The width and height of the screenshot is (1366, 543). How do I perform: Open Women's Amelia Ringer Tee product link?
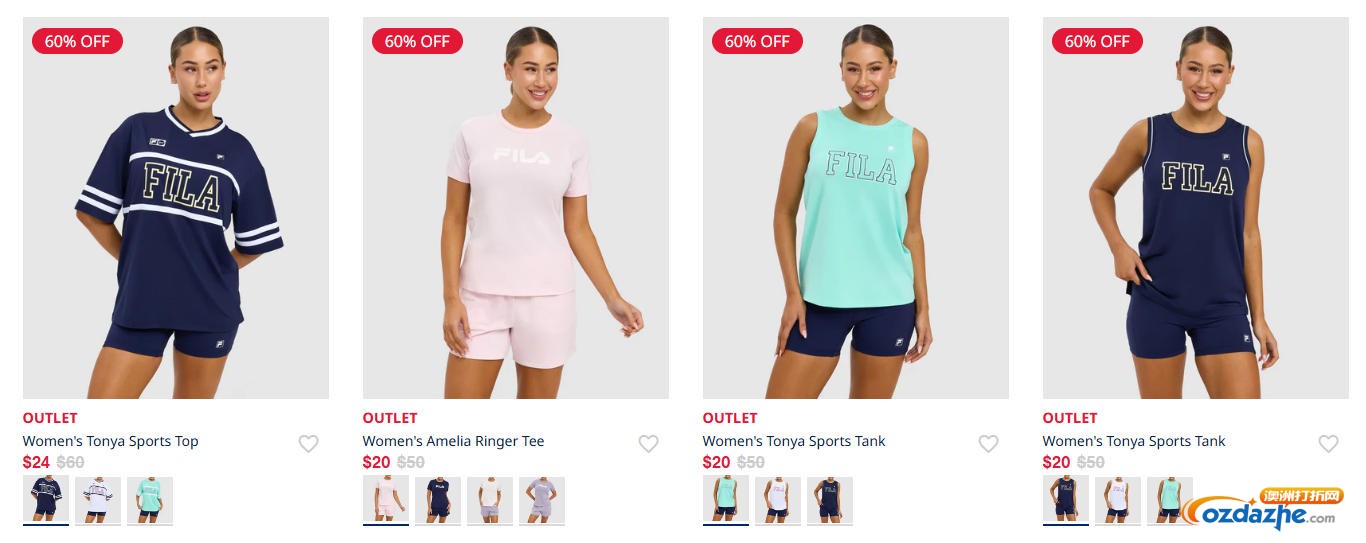(453, 441)
